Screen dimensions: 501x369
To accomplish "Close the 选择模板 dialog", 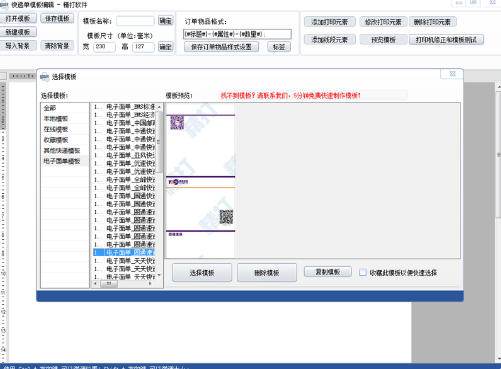I will coord(452,74).
